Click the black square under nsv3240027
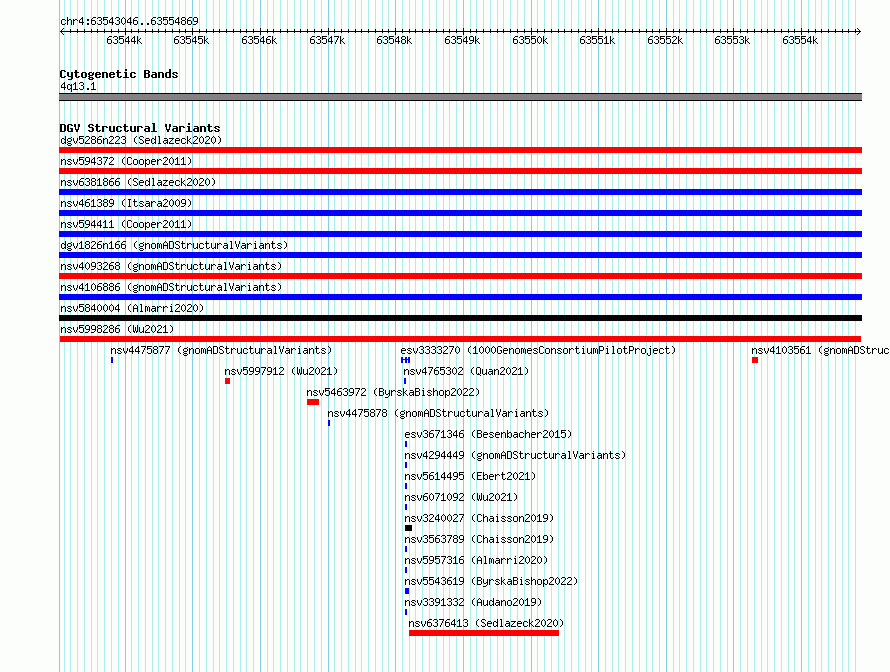 [x=408, y=528]
